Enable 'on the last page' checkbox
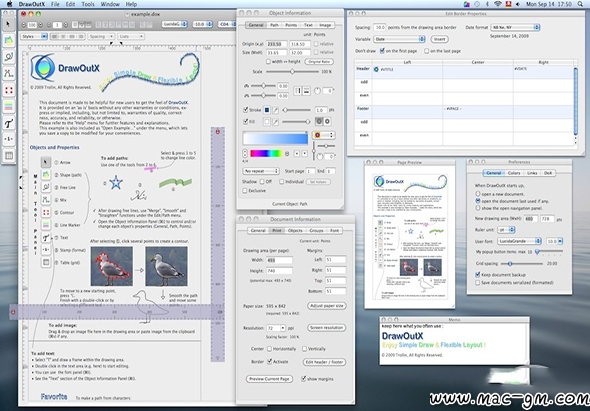Screen dimensions: 590x411 pyautogui.click(x=427, y=51)
